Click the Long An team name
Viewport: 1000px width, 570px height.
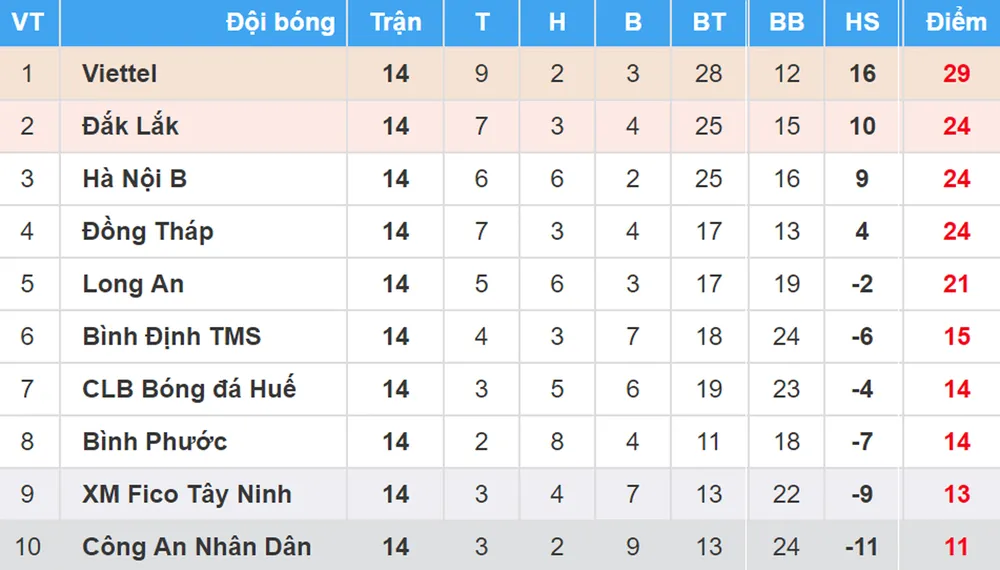133,284
